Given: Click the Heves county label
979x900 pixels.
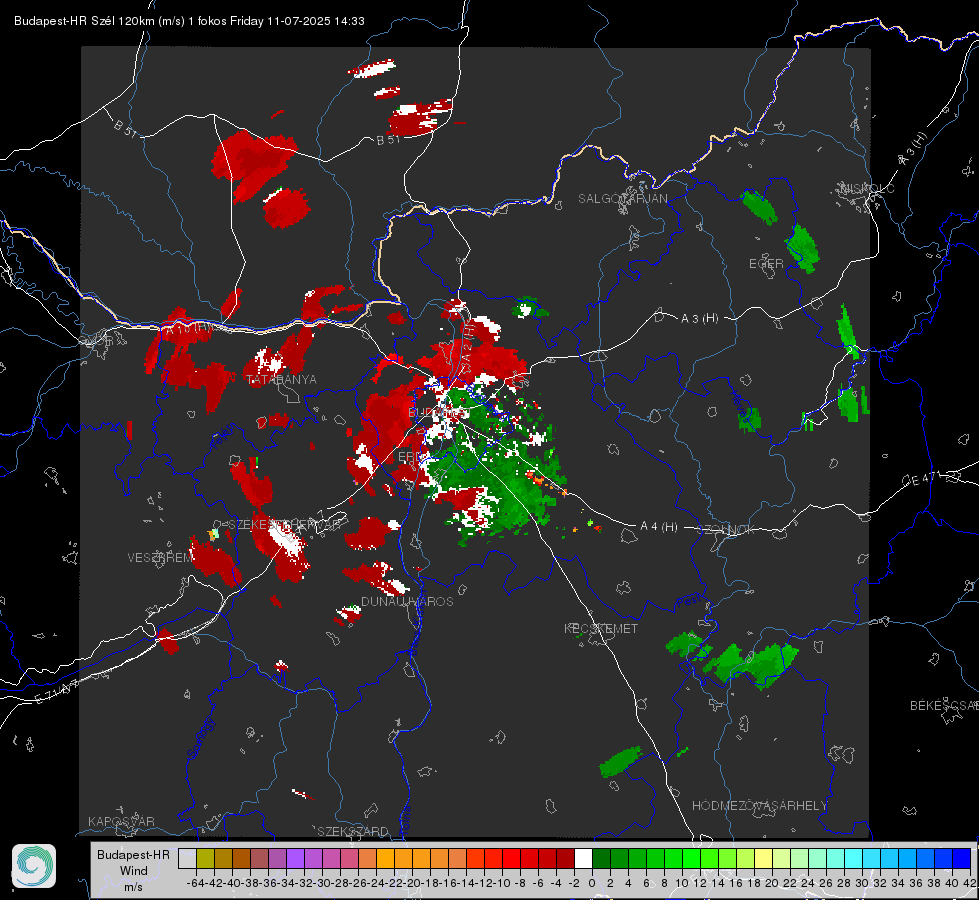Looking at the screenshot, I should (740, 404).
